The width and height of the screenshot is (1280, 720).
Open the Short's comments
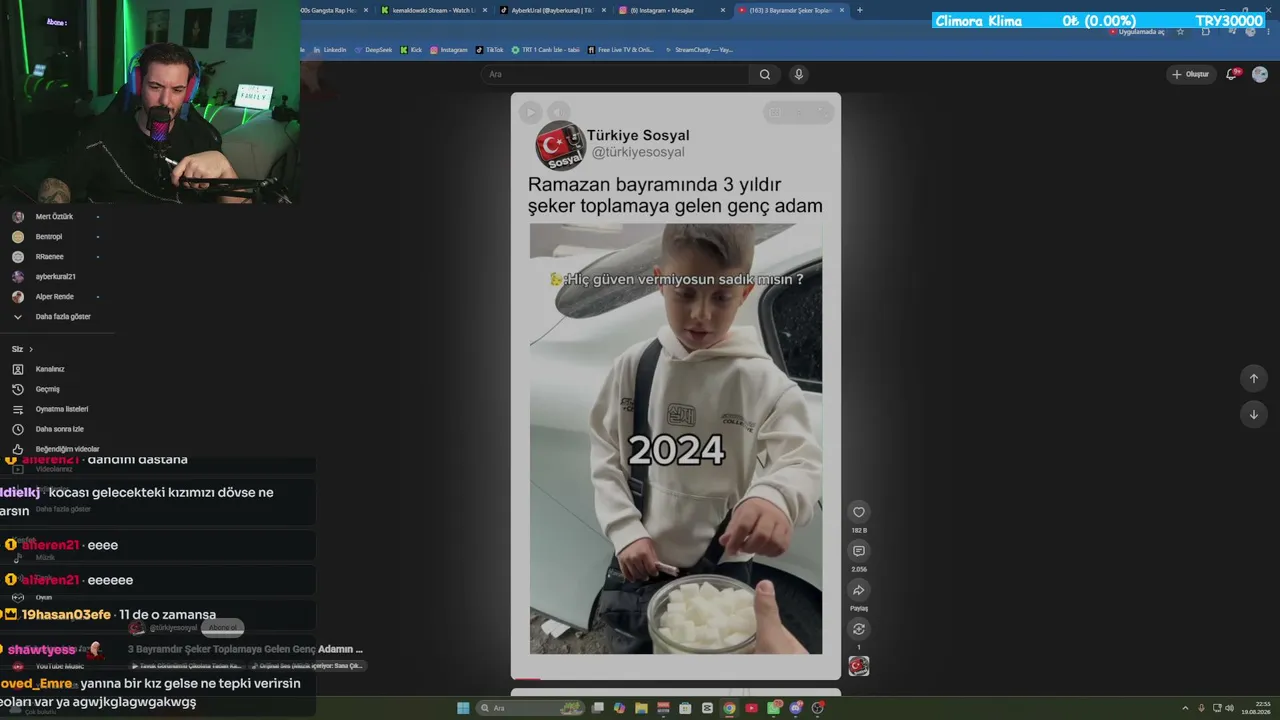tap(858, 551)
